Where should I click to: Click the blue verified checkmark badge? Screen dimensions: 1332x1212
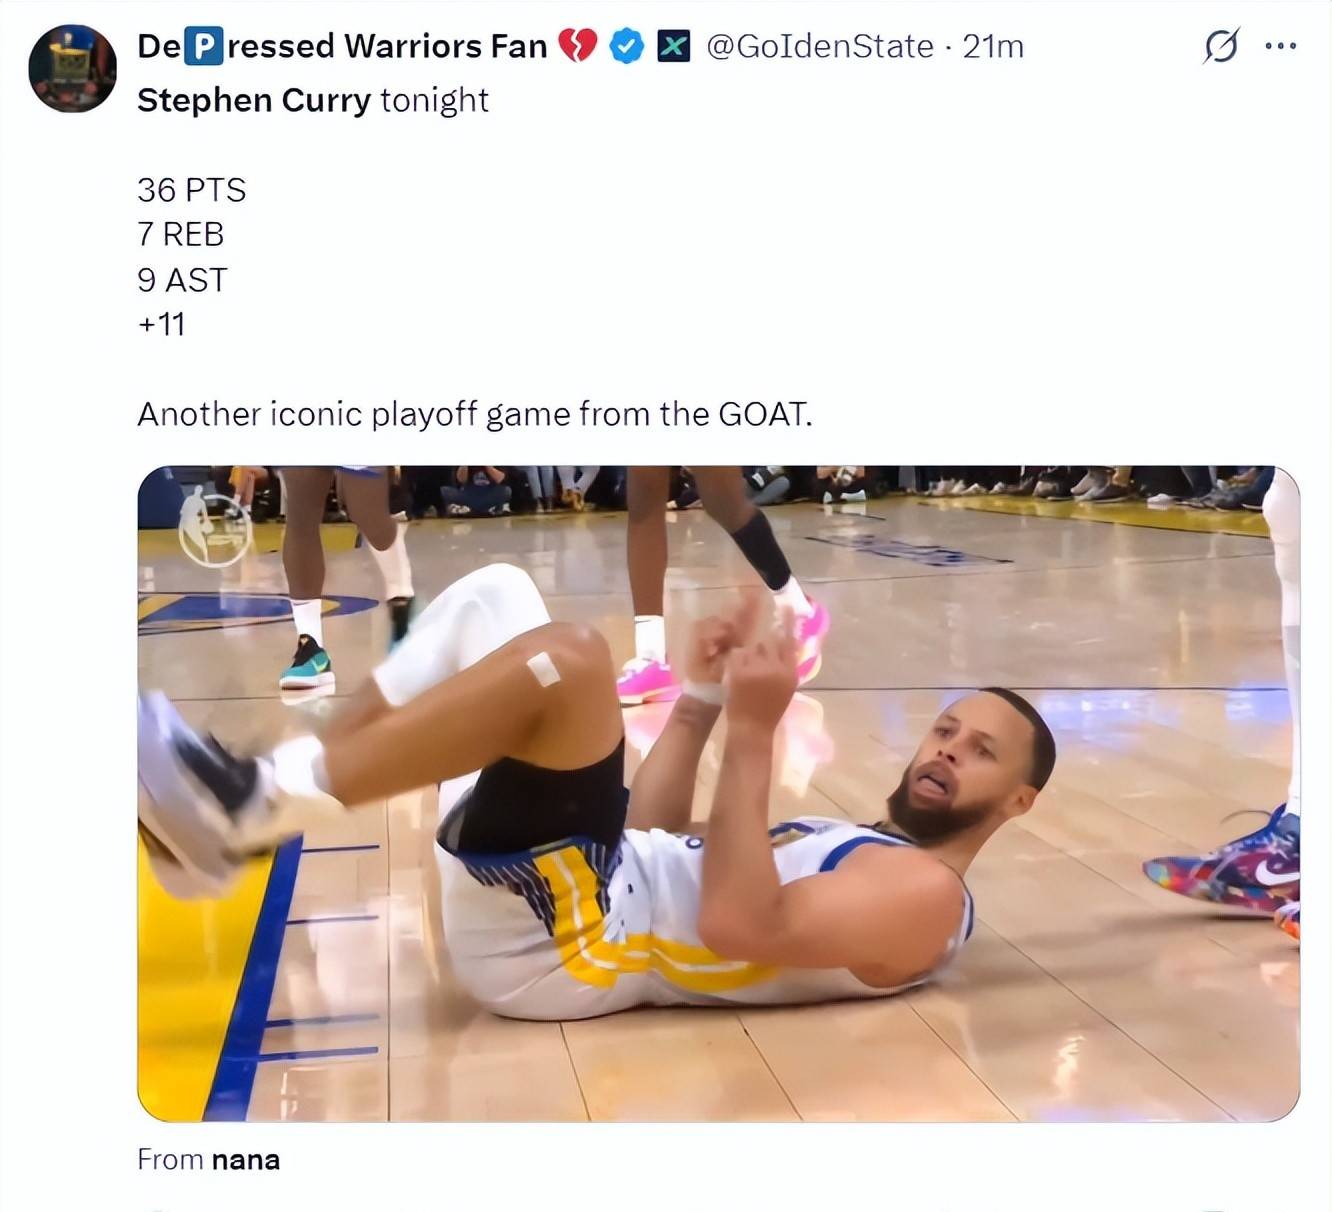click(x=626, y=46)
